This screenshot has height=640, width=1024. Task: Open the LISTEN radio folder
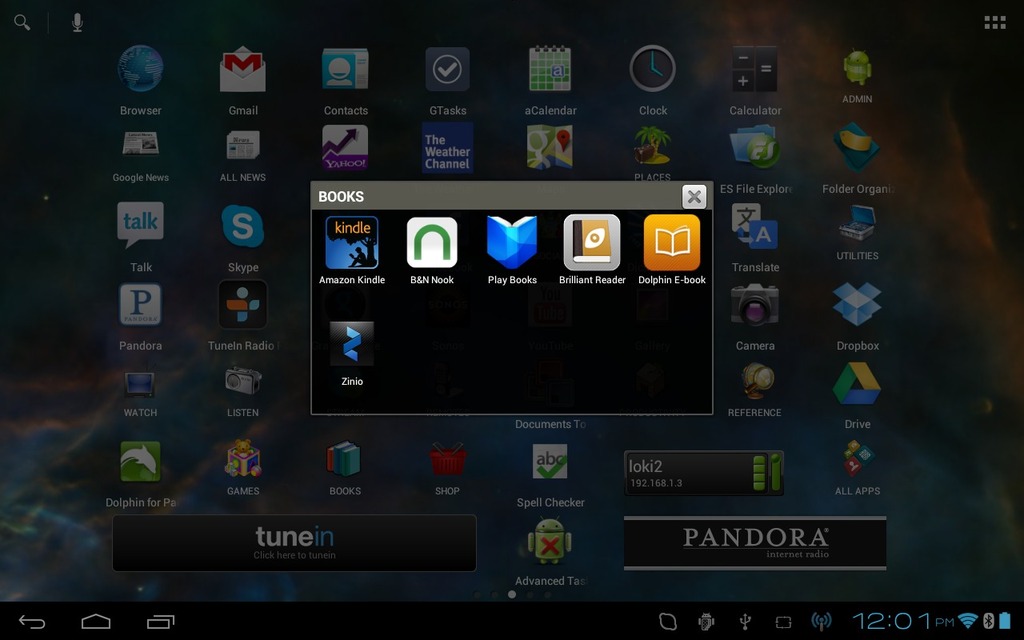tap(243, 380)
